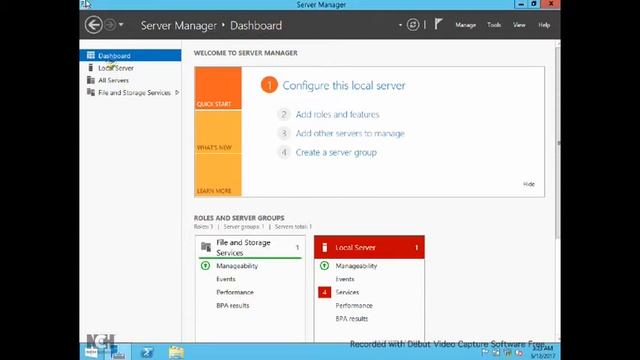Select All Servers in the sidebar
The image size is (640, 360).
coord(130,80)
